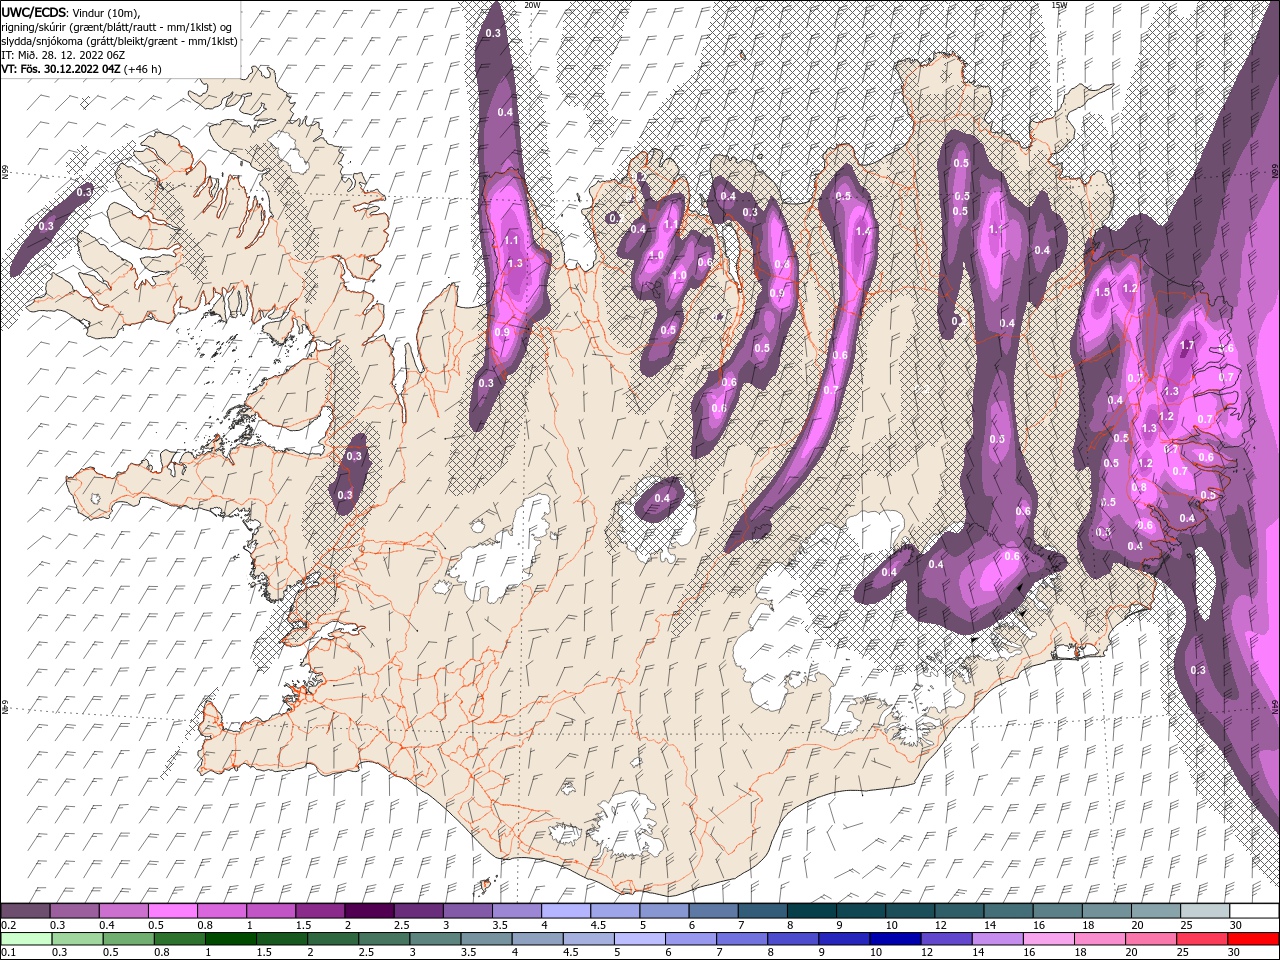Click the 'UWC/ECDS' title text
1280x960 pixels.
pyautogui.click(x=33, y=11)
